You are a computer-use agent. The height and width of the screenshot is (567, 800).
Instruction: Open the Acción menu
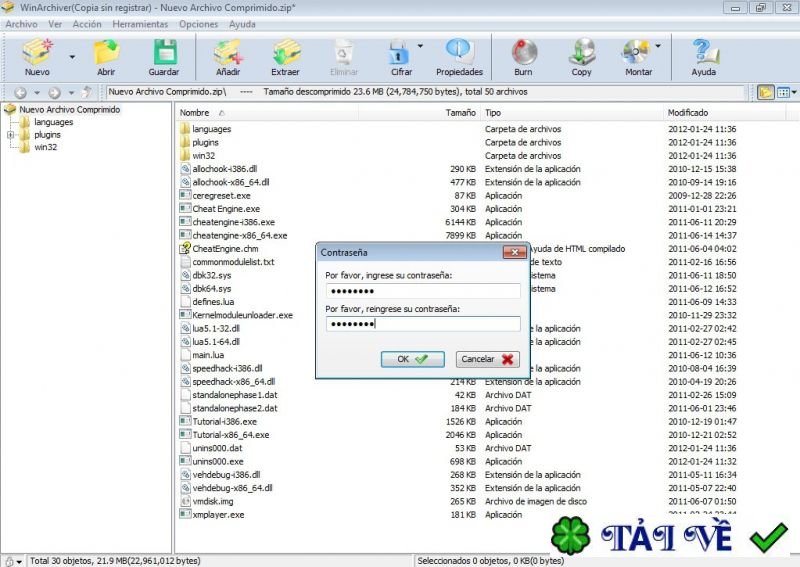click(x=87, y=24)
